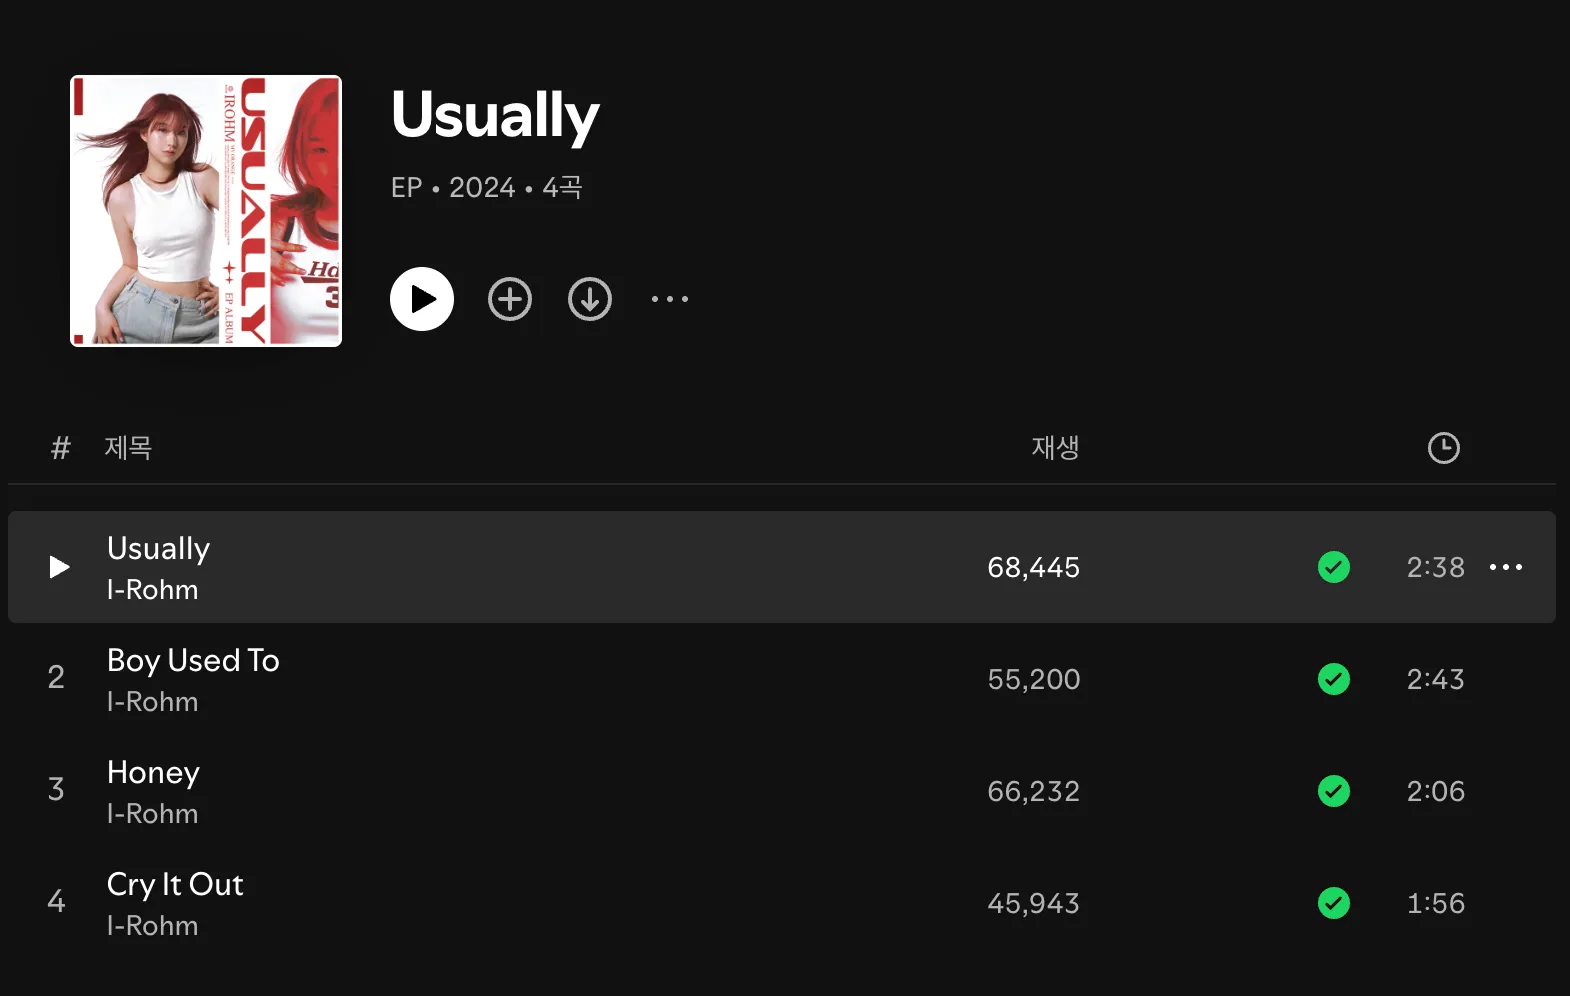This screenshot has width=1570, height=996.
Task: Add the EP to library with plus icon
Action: [510, 299]
